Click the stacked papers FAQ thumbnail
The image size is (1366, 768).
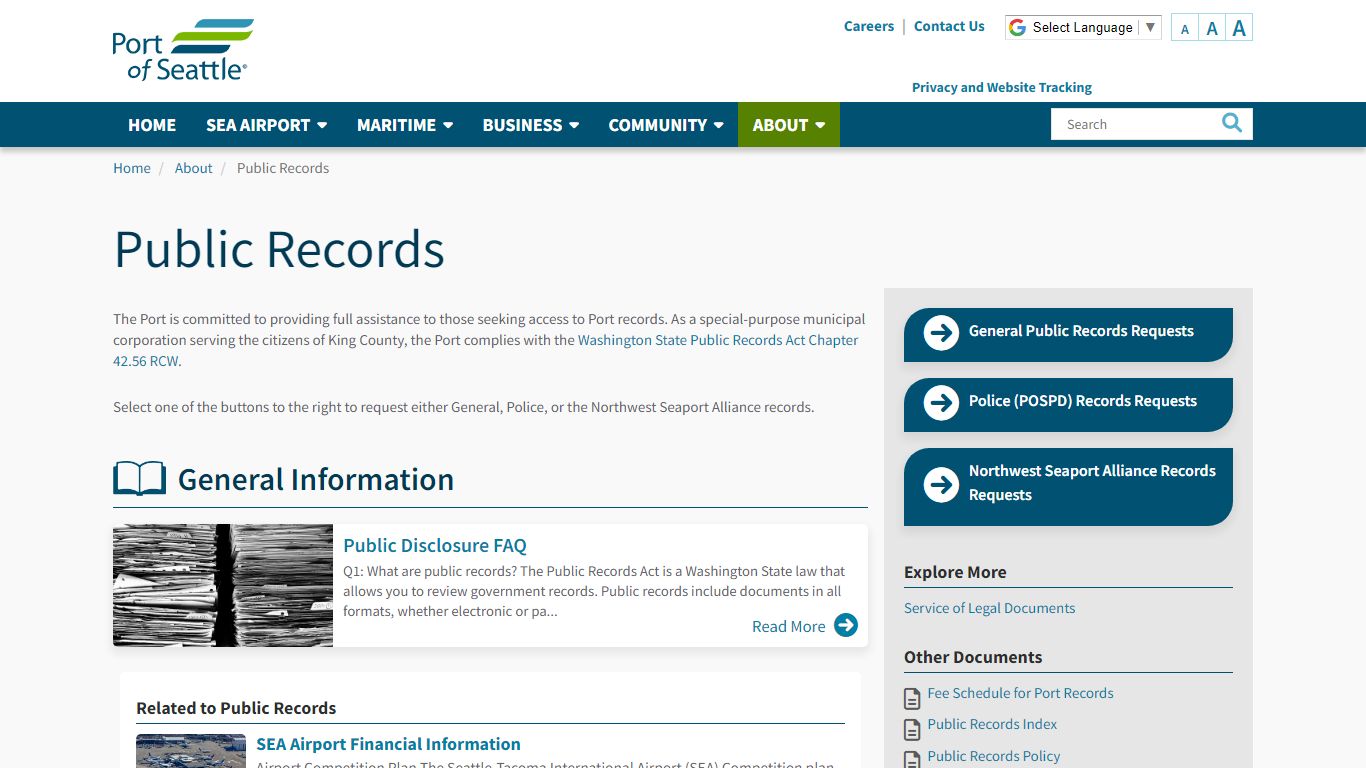[223, 585]
